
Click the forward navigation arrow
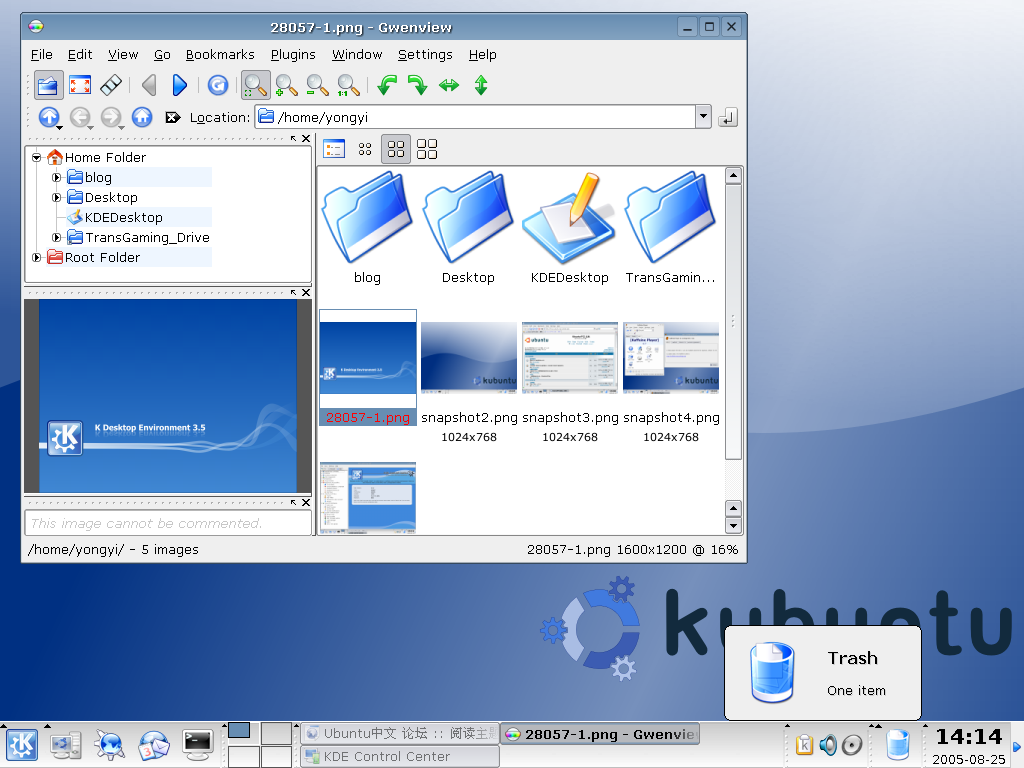111,118
